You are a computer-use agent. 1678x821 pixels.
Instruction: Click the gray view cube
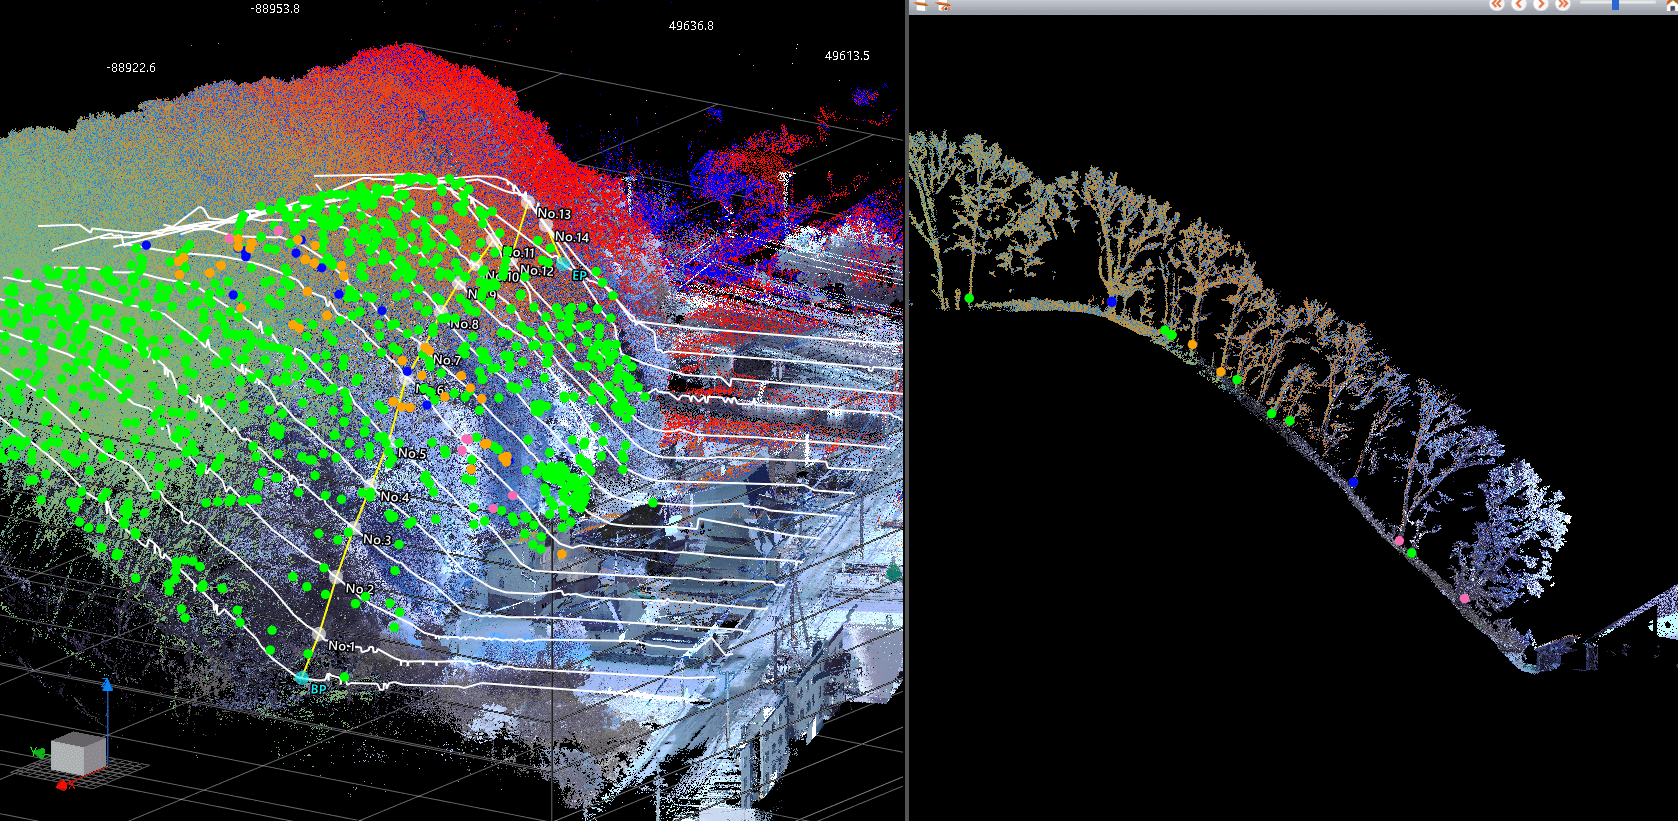(78, 753)
